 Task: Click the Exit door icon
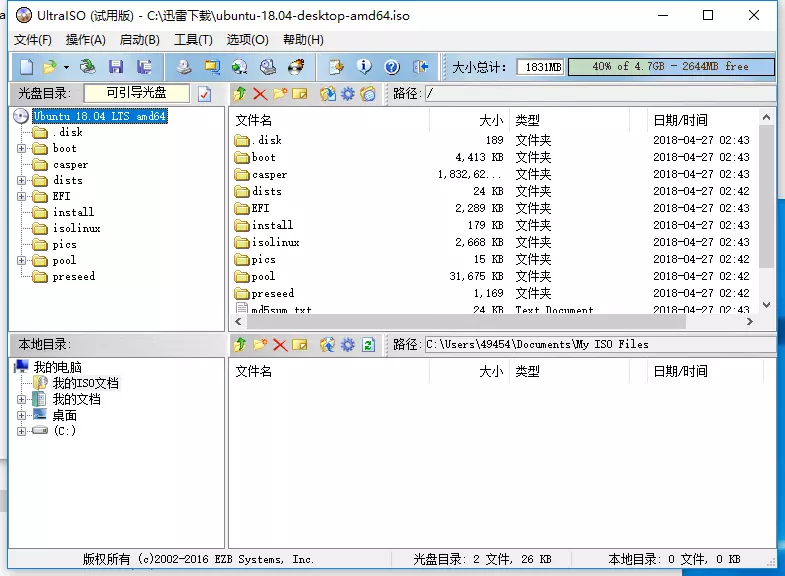[421, 67]
